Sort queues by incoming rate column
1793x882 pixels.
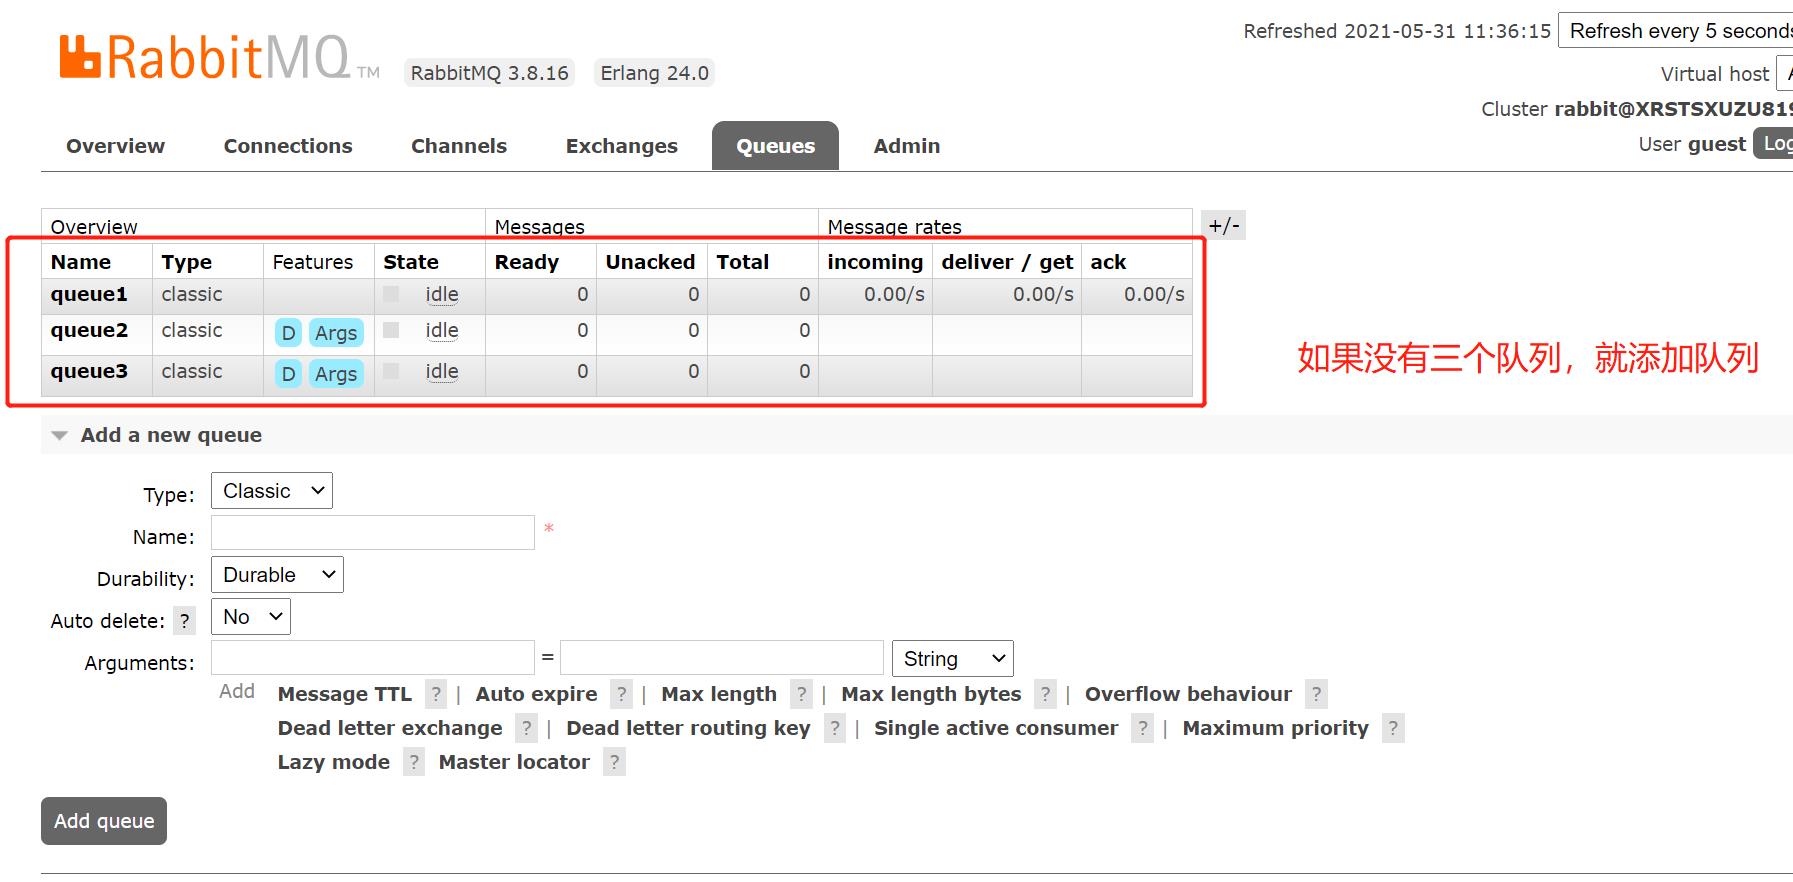click(x=875, y=262)
